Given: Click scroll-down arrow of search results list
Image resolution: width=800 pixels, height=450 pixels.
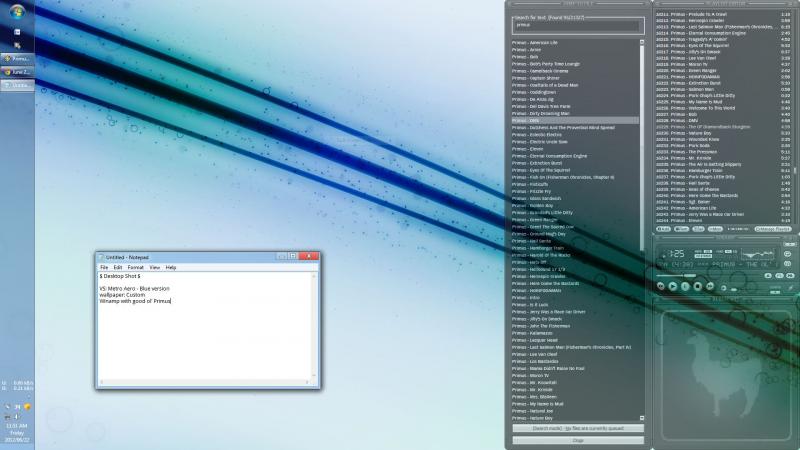Looking at the screenshot, I should pos(642,418).
